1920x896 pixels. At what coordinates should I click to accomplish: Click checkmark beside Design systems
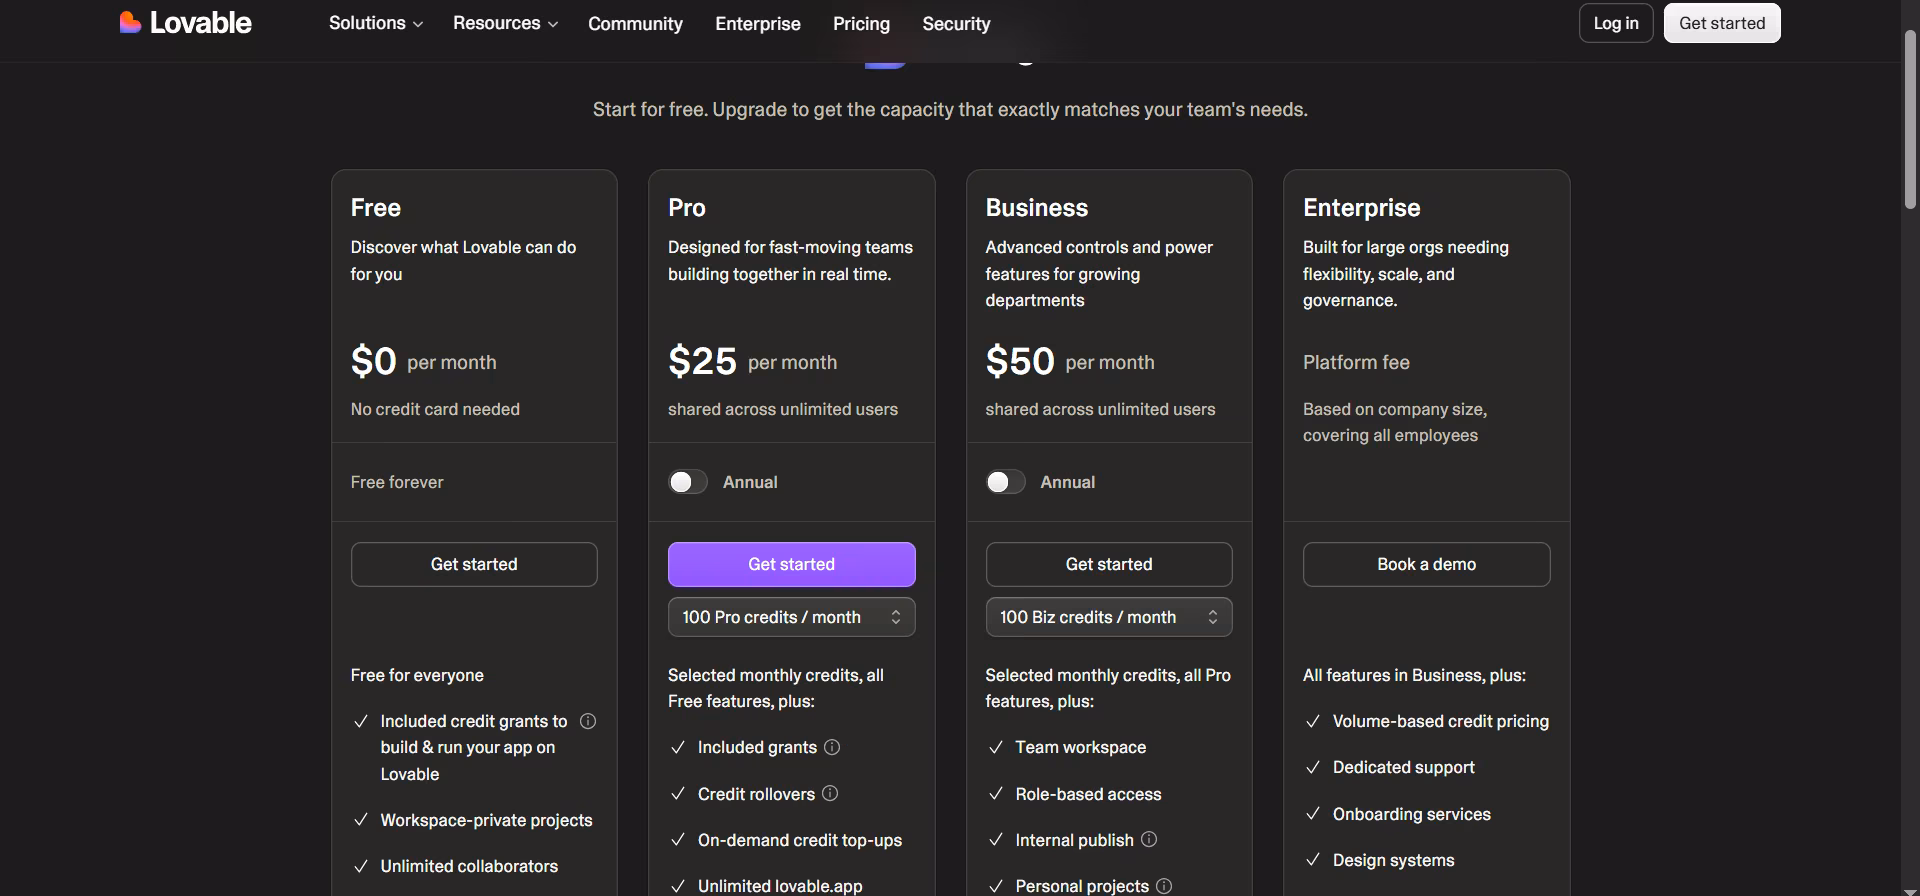coord(1313,860)
